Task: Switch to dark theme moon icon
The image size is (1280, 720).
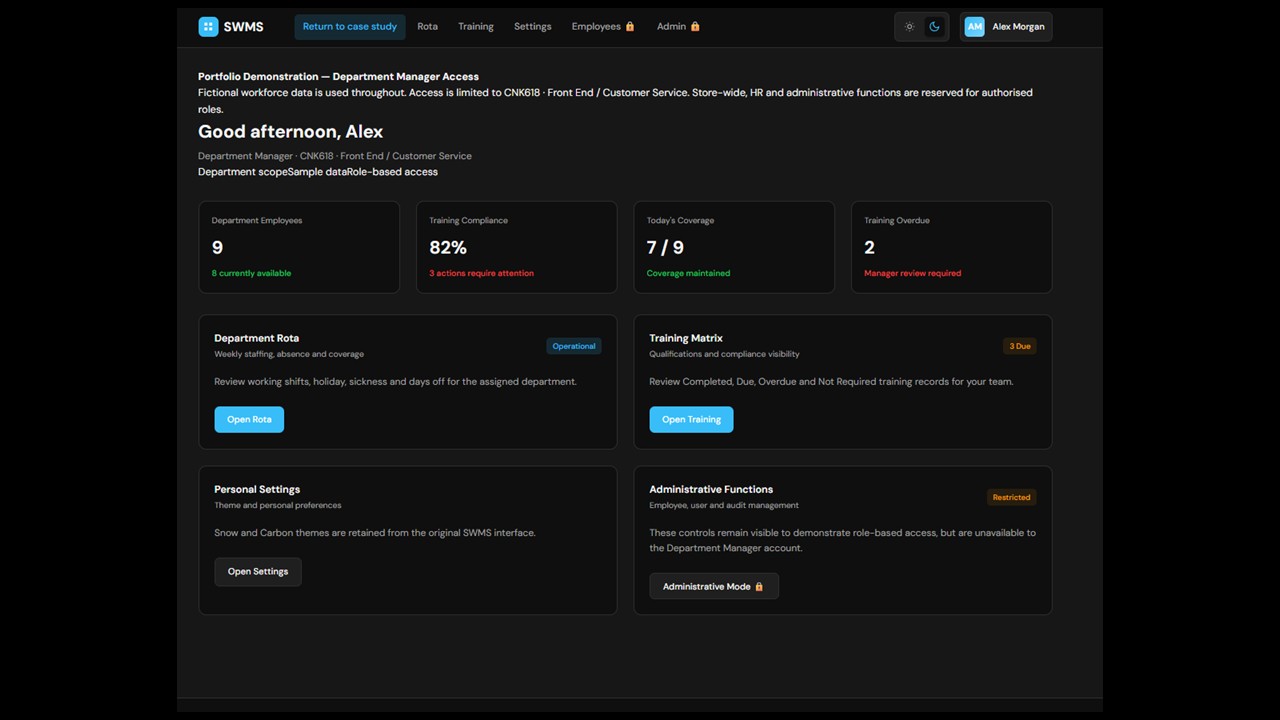Action: [935, 27]
